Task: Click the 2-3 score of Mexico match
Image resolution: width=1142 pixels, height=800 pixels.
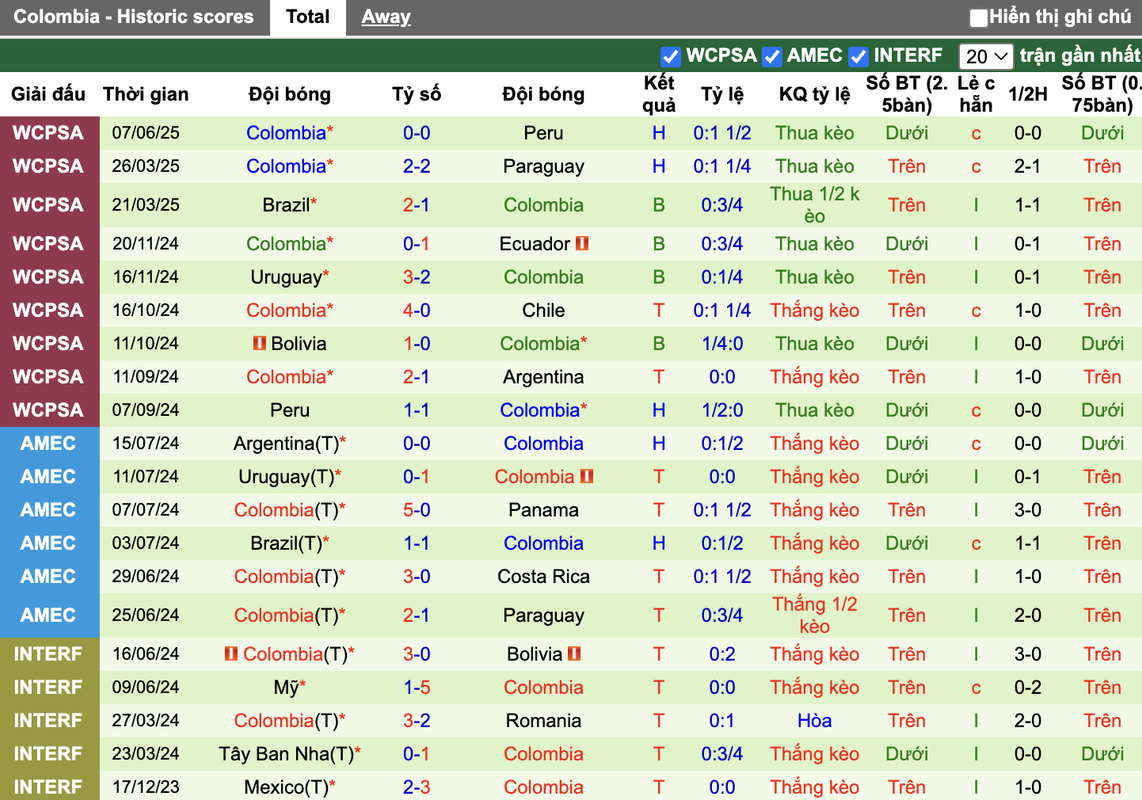Action: click(417, 788)
